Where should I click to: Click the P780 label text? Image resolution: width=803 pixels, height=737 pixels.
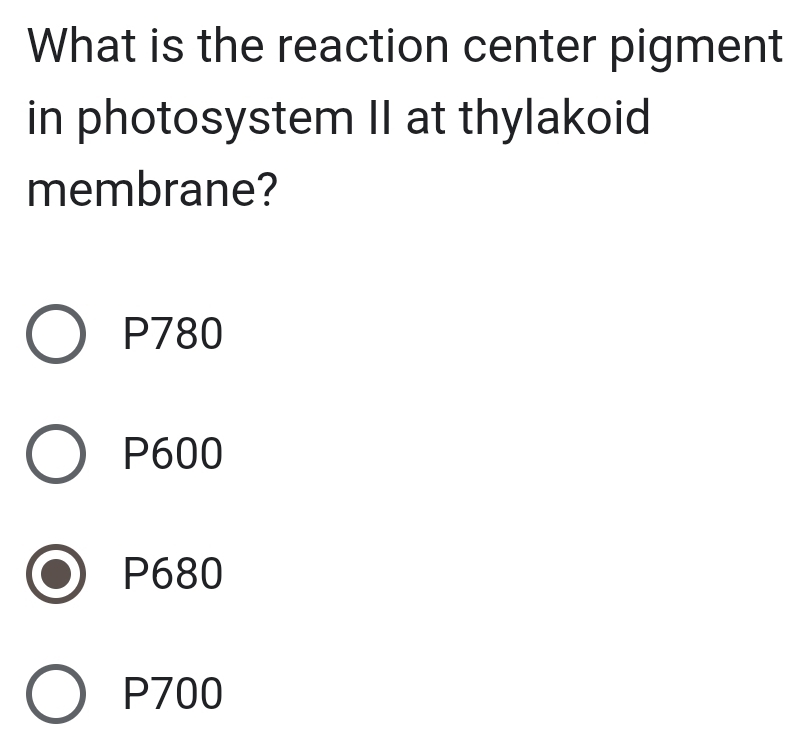(x=172, y=333)
